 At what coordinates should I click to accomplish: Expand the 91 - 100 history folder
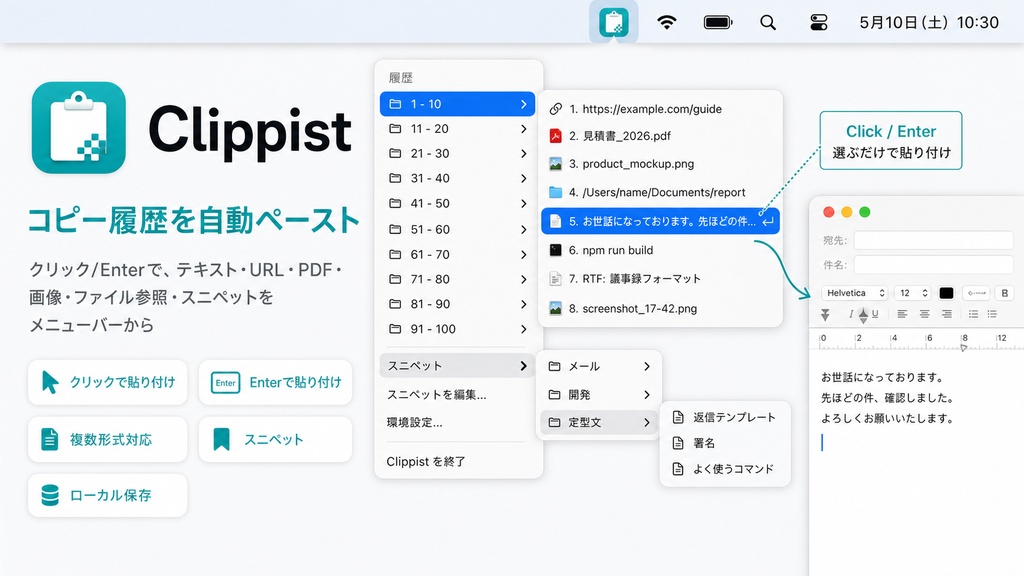457,328
